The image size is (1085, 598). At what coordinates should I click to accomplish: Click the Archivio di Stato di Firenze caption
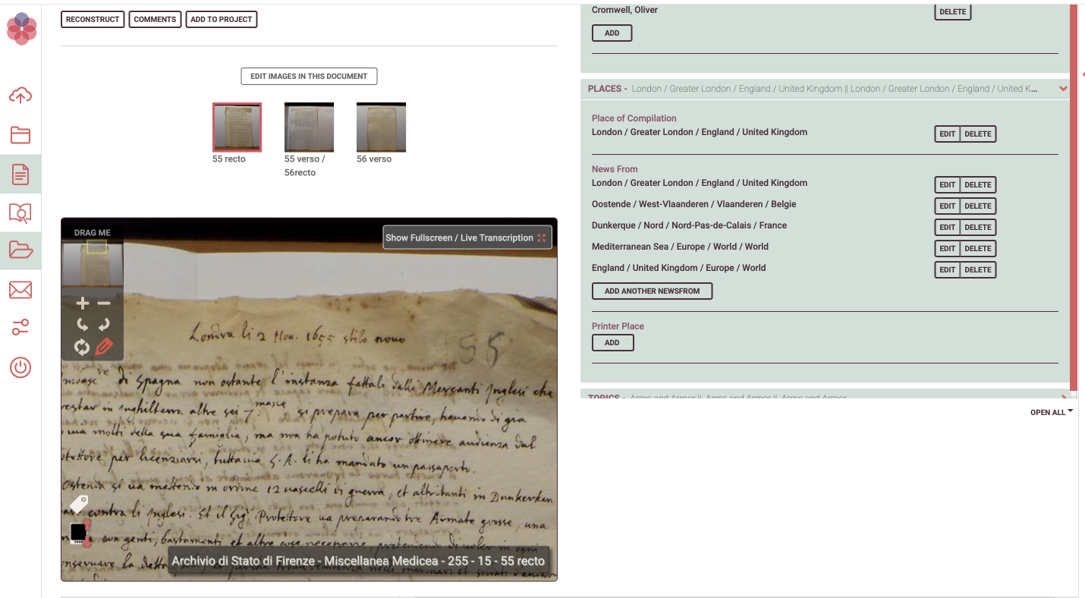click(358, 561)
